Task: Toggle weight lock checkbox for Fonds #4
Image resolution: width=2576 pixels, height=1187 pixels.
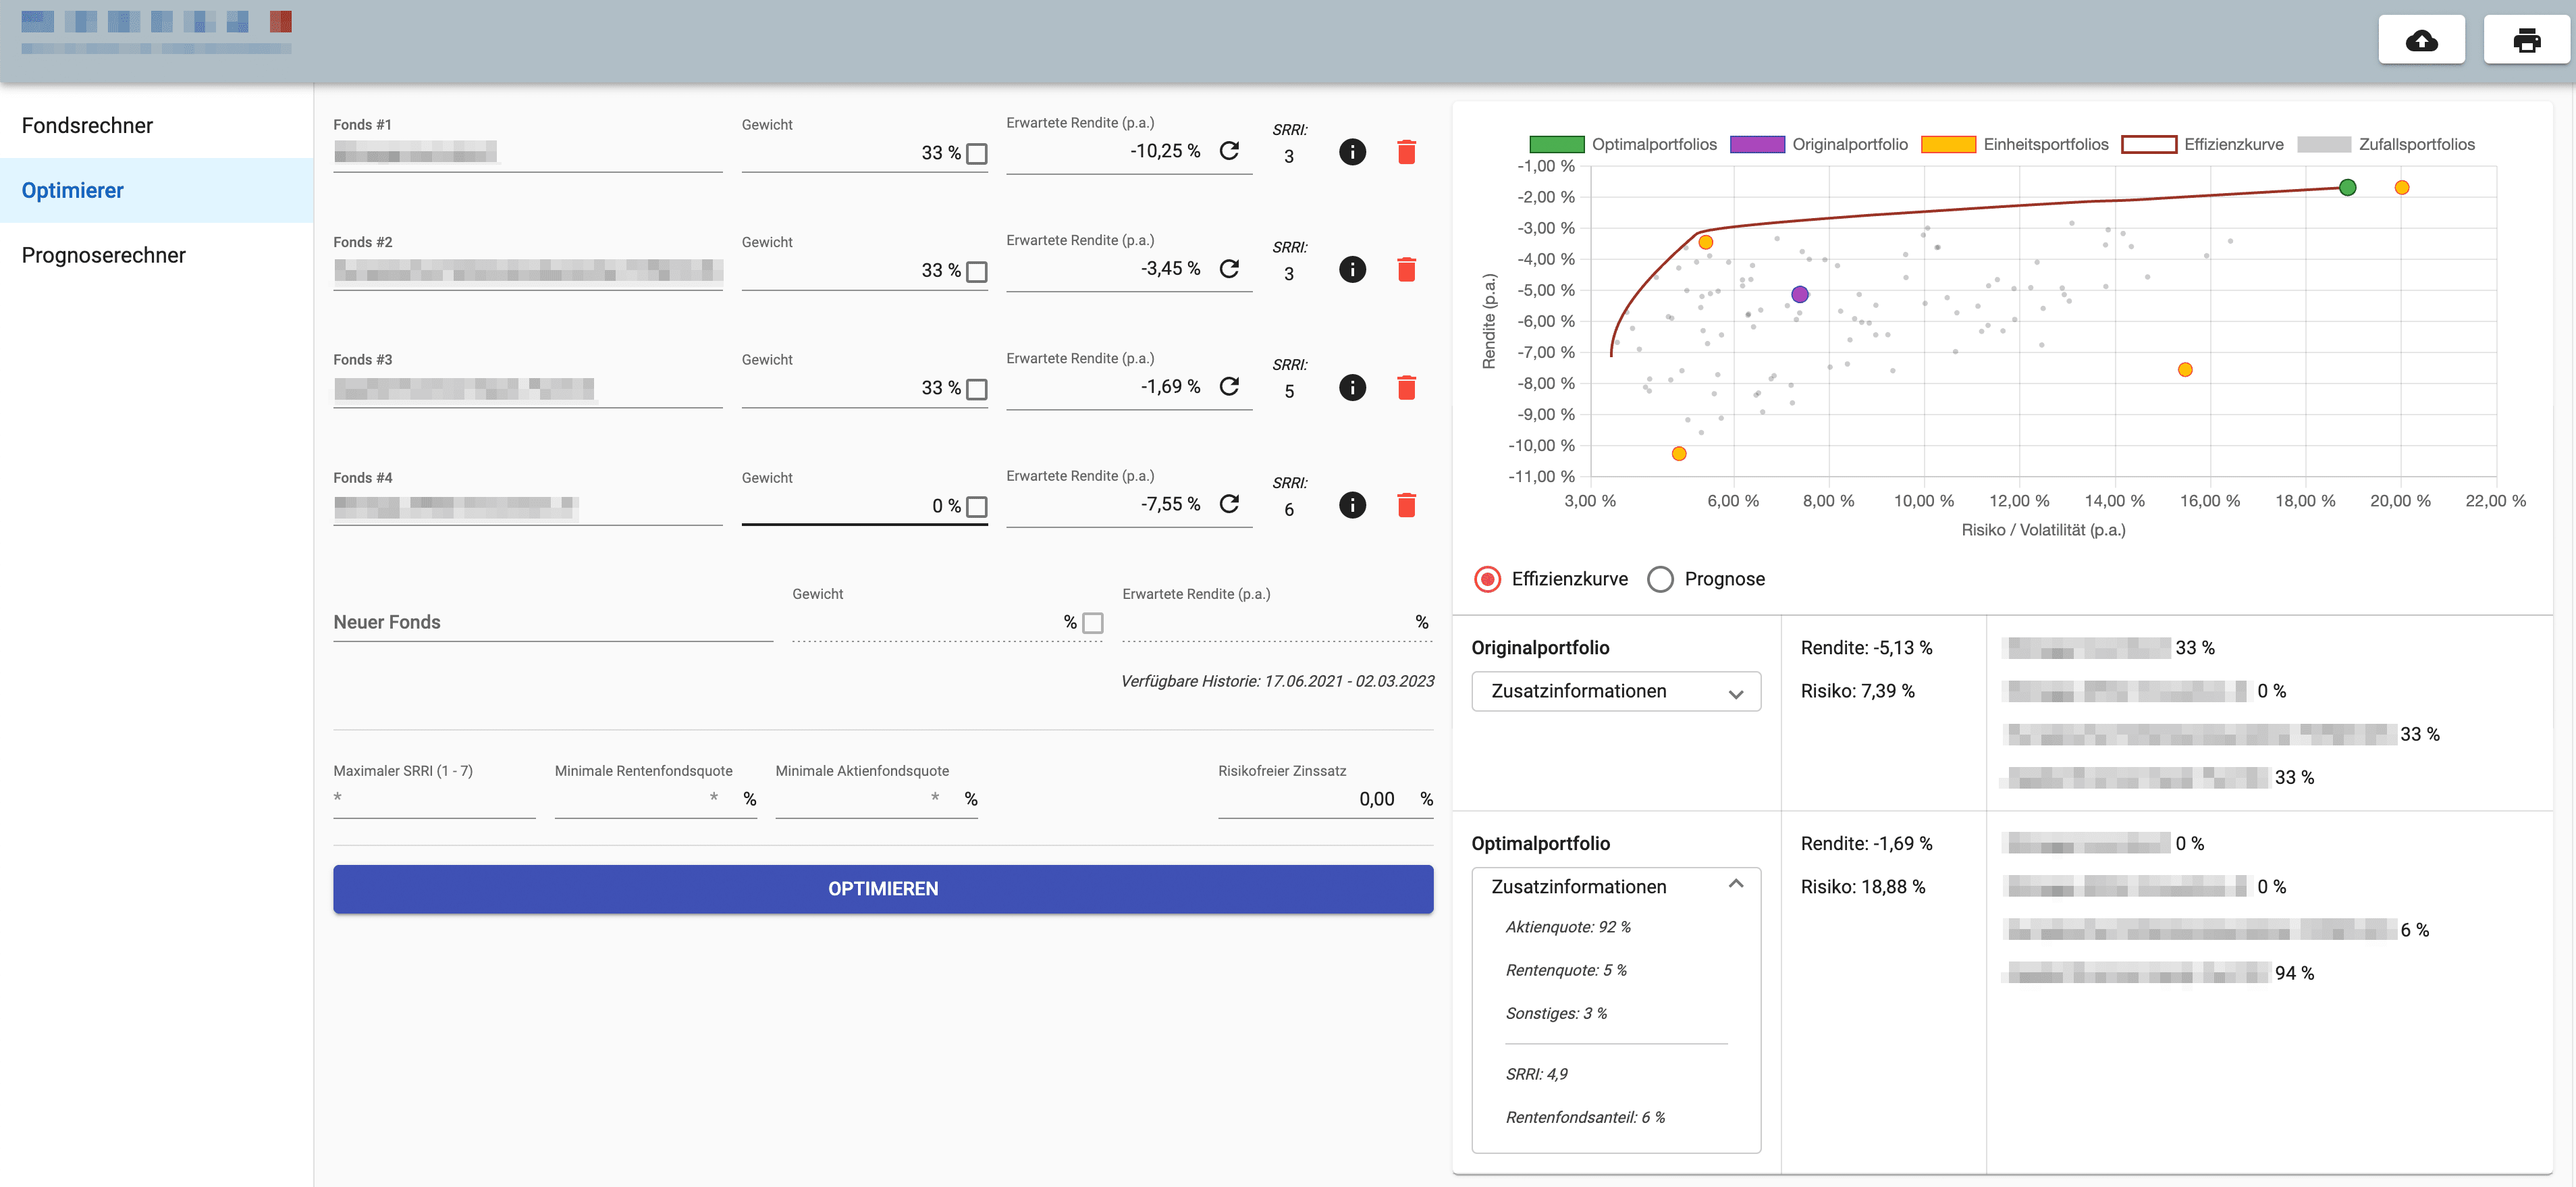Action: (x=977, y=507)
